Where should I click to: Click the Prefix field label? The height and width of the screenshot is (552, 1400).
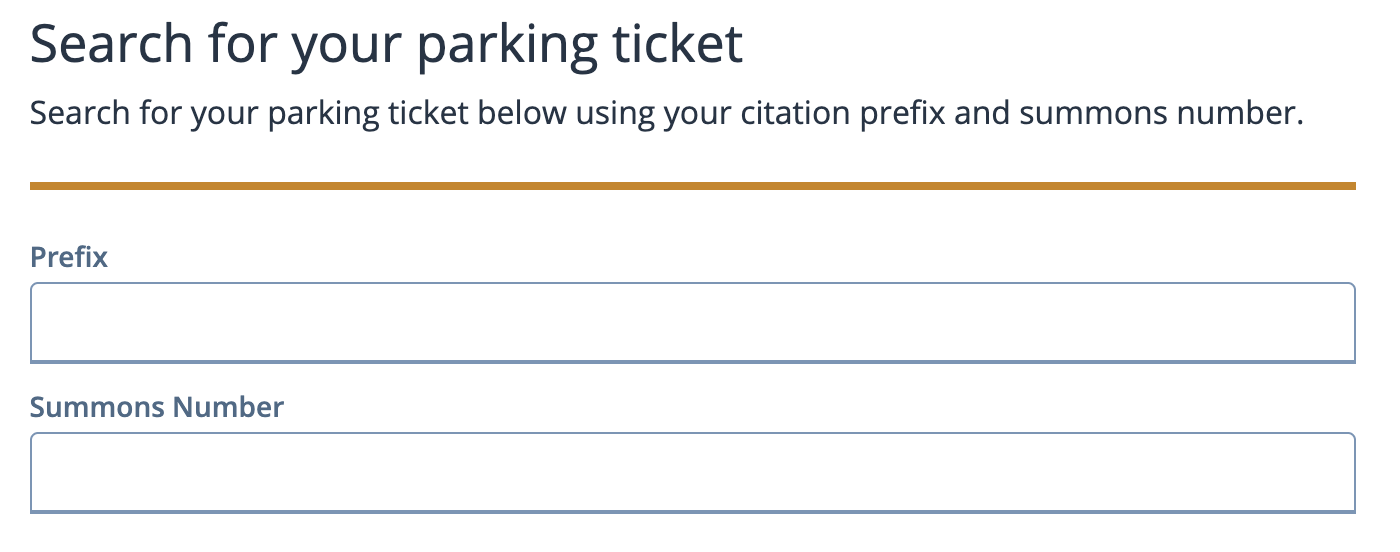click(69, 257)
